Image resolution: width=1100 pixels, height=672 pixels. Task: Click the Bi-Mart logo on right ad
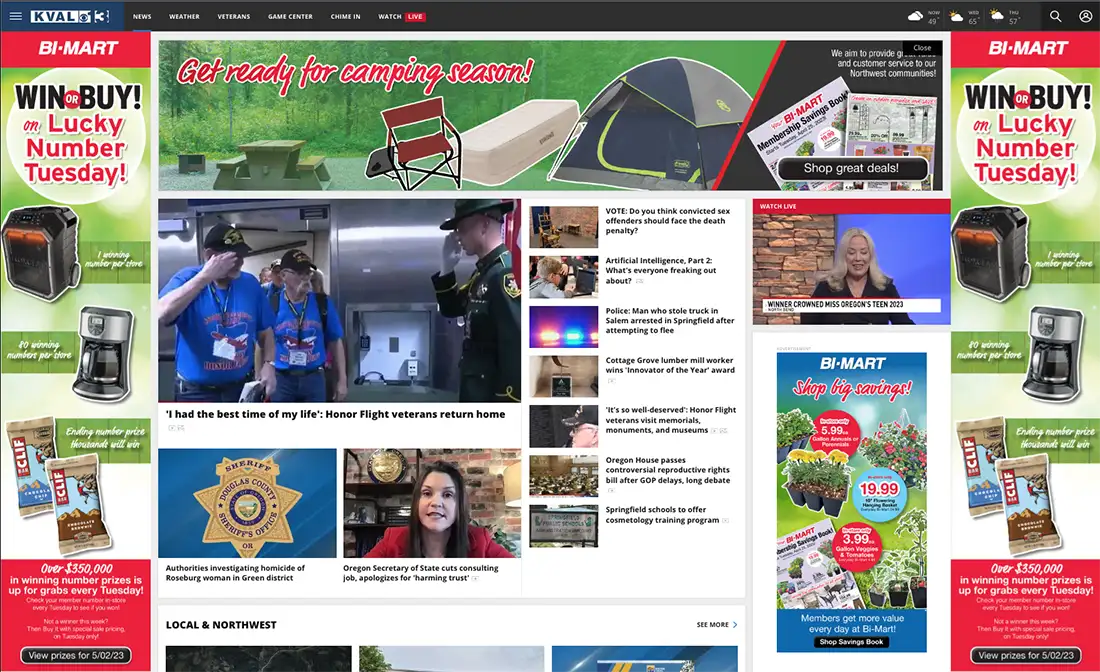(1028, 48)
